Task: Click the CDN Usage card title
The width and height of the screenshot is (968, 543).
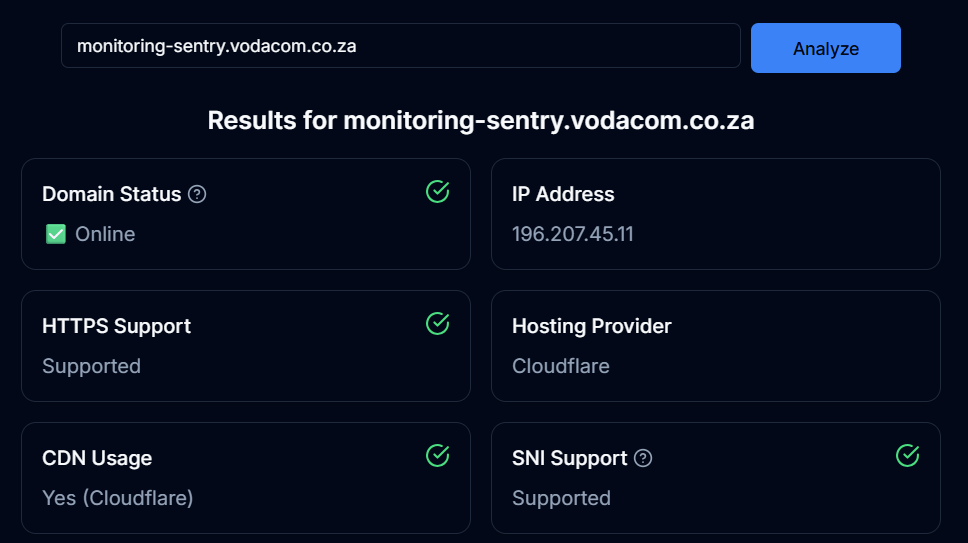Action: click(x=97, y=458)
